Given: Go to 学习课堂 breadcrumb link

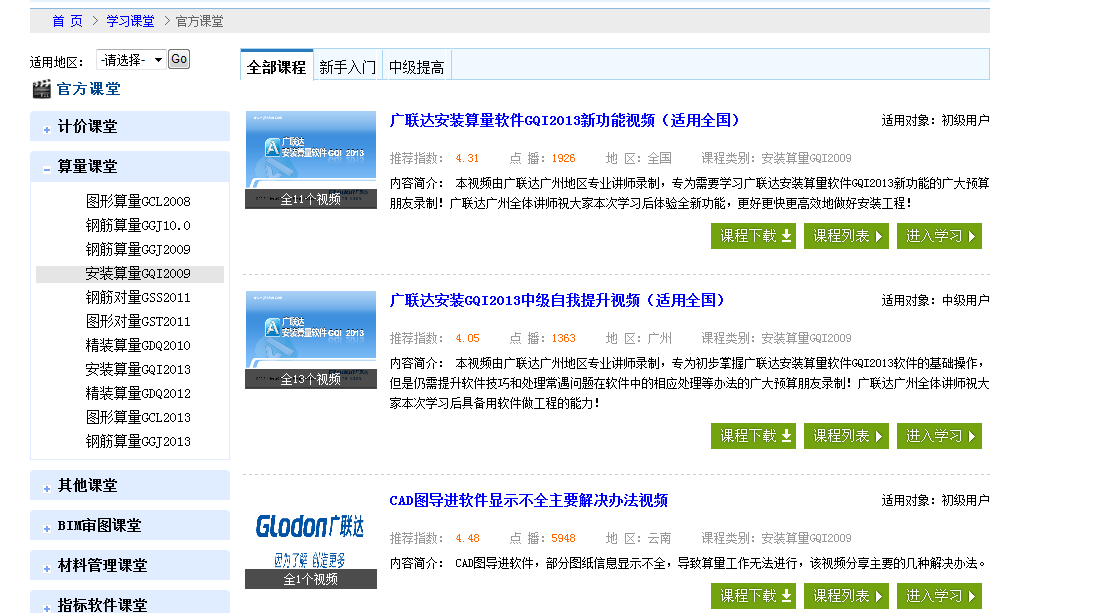Looking at the screenshot, I should 130,21.
